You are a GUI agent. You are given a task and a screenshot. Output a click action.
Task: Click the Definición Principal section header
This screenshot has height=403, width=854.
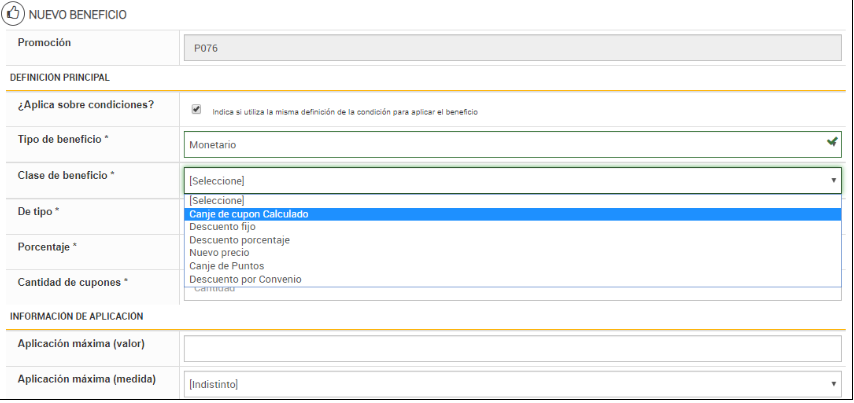pyautogui.click(x=60, y=77)
